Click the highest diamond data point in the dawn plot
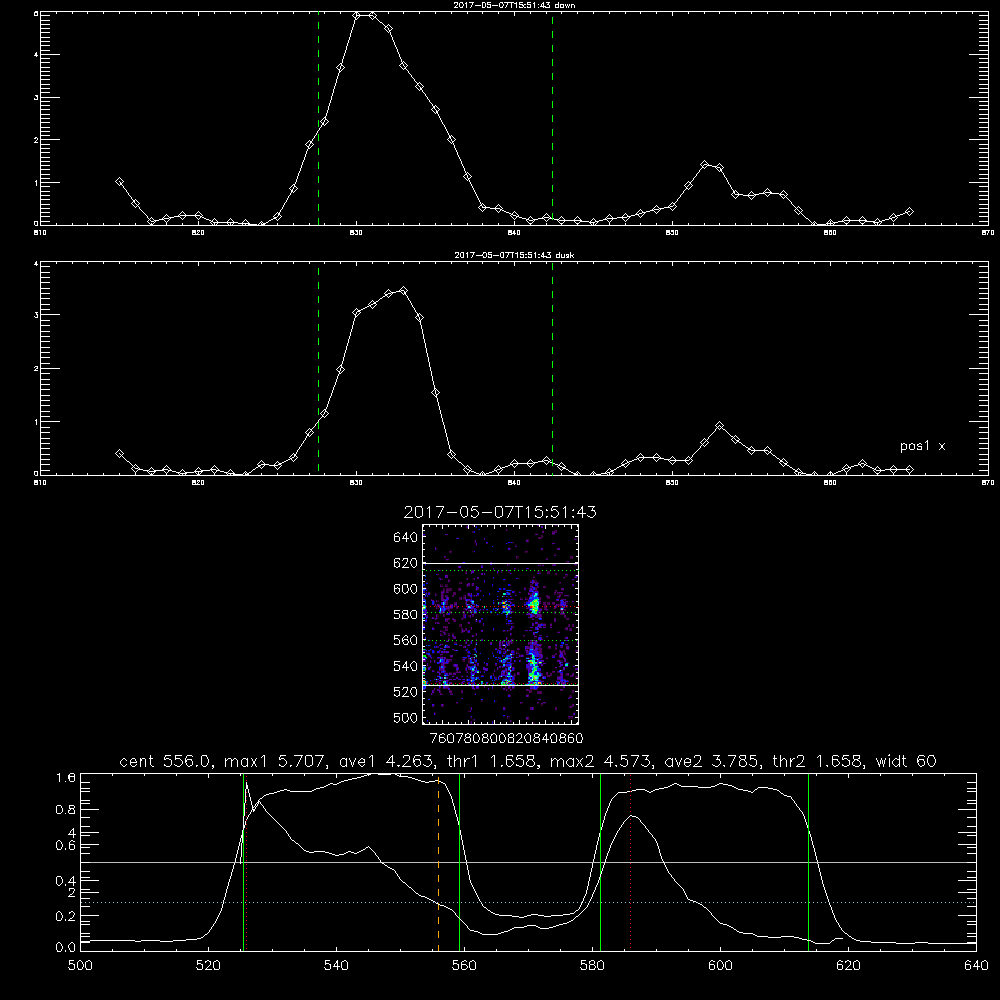Screen dimensions: 1000x1000 357,15
